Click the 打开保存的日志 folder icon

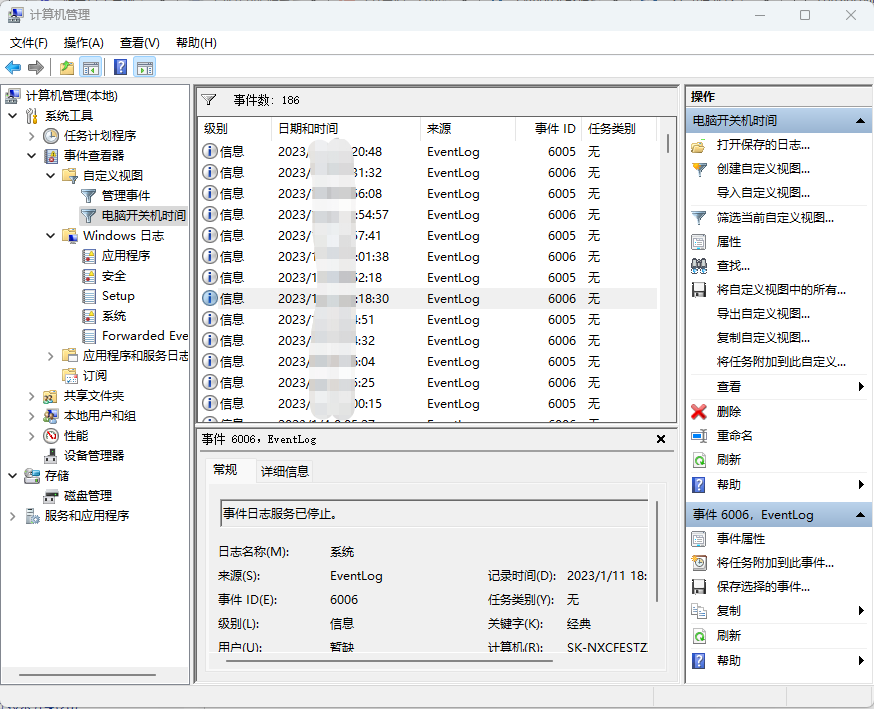click(x=699, y=145)
